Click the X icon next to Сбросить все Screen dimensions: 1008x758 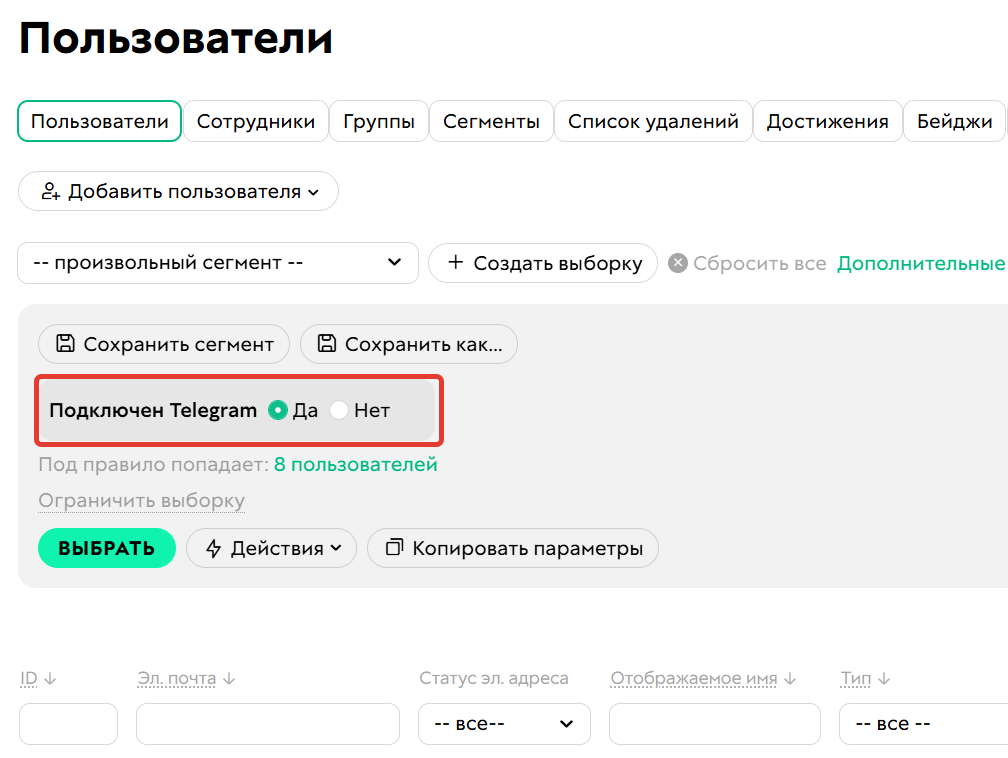tap(677, 263)
